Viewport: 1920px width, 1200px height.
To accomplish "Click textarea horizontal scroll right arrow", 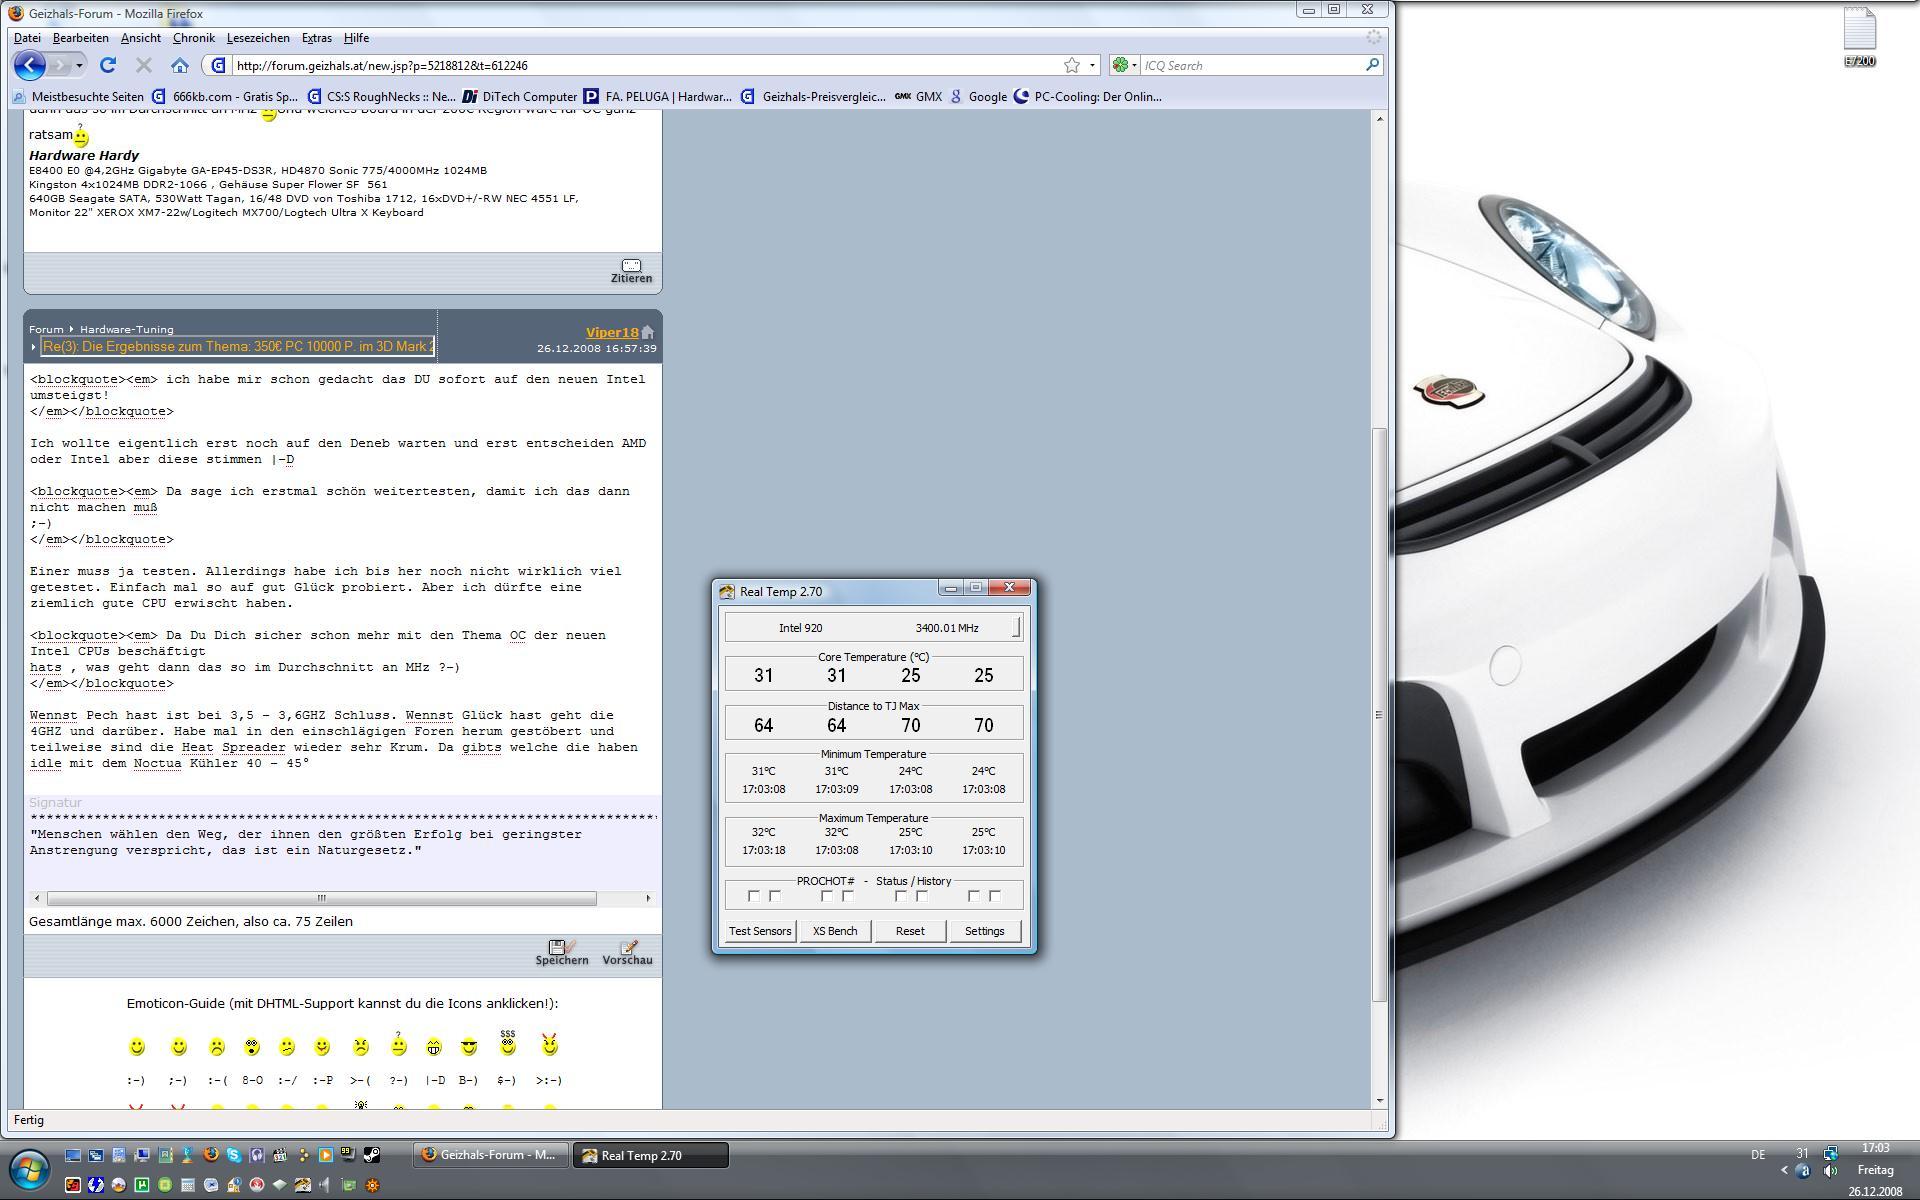I will point(648,898).
